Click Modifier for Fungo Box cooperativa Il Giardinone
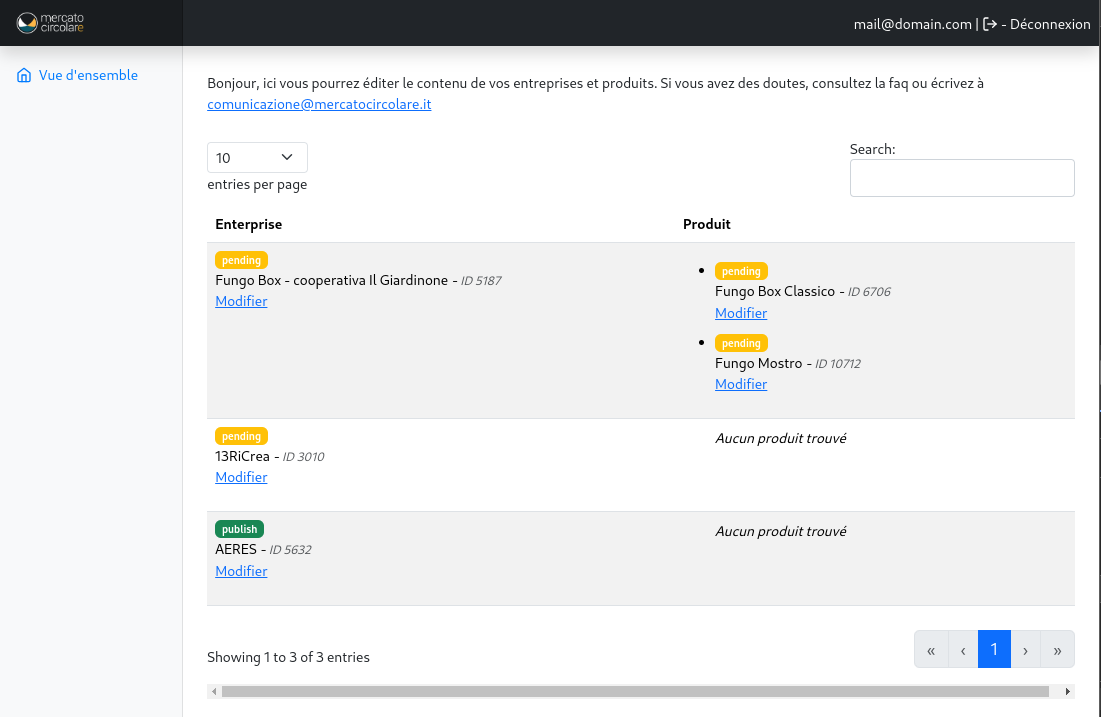Viewport: 1101px width, 717px height. pyautogui.click(x=241, y=301)
